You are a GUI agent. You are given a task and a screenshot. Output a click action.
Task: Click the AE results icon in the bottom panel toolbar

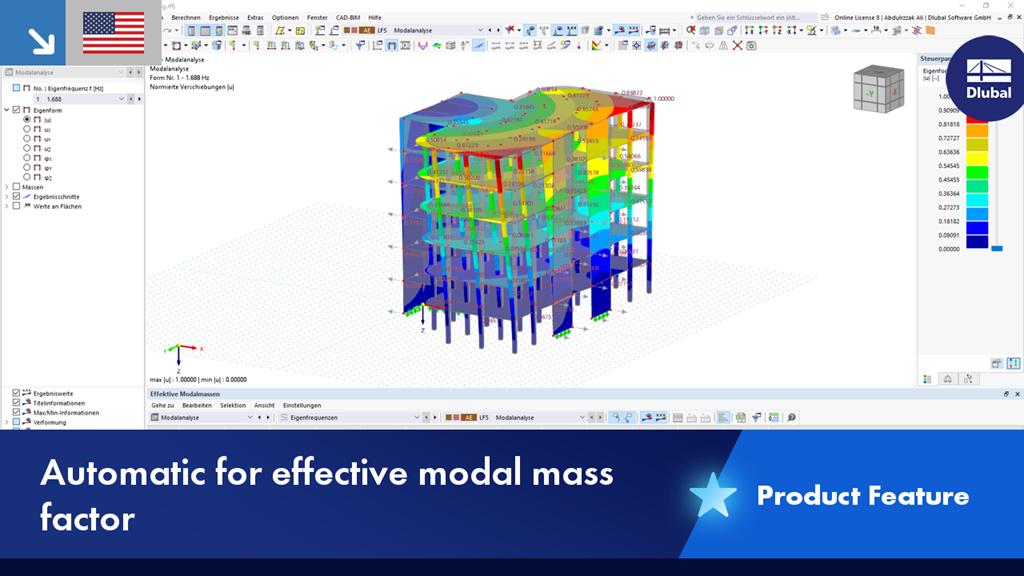pyautogui.click(x=467, y=417)
